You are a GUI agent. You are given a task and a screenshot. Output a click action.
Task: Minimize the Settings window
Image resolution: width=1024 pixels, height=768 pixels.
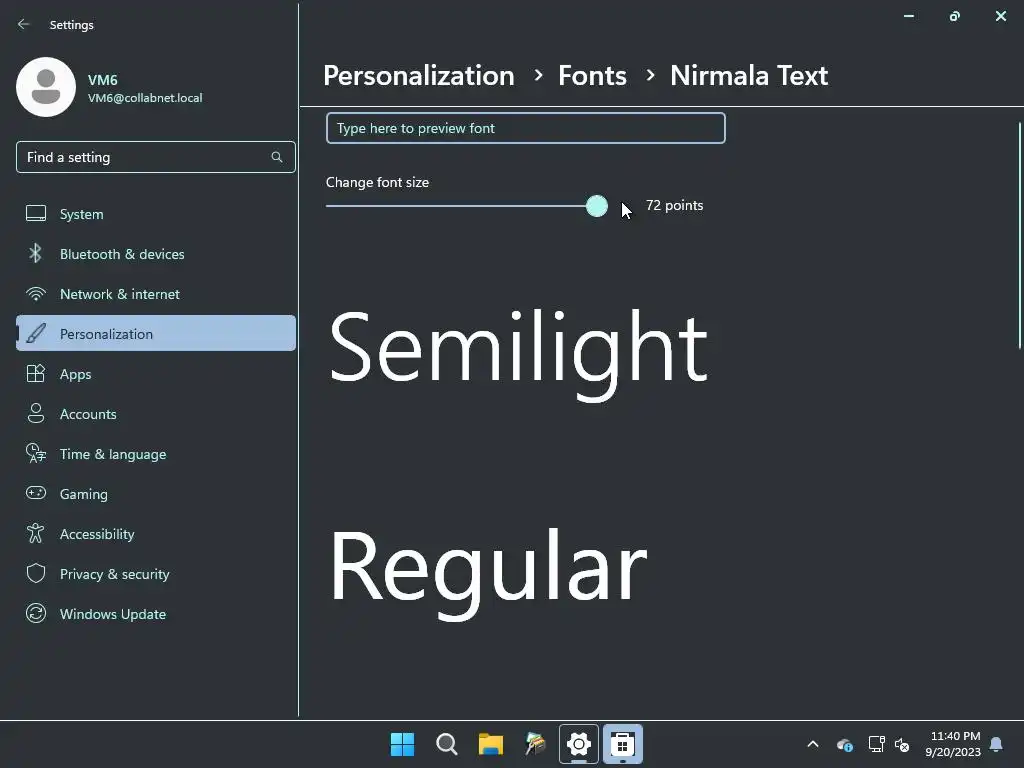pos(908,16)
